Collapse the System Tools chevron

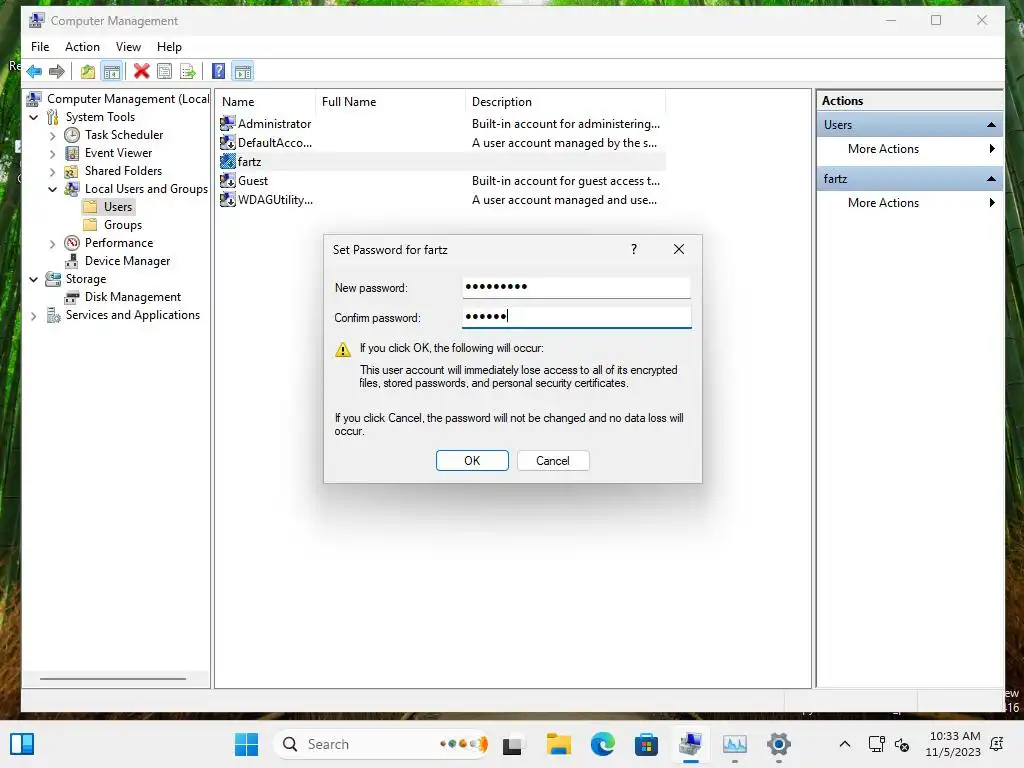tap(34, 117)
